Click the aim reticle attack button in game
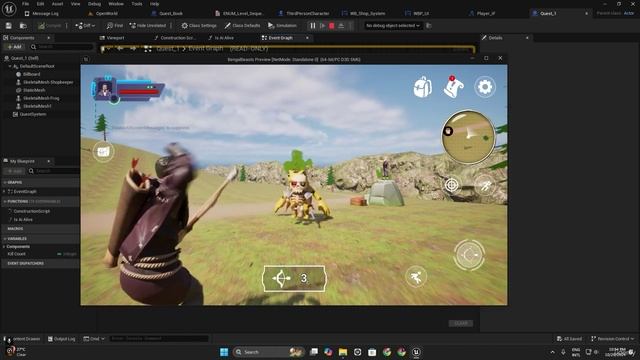The height and width of the screenshot is (360, 640). coord(469,255)
